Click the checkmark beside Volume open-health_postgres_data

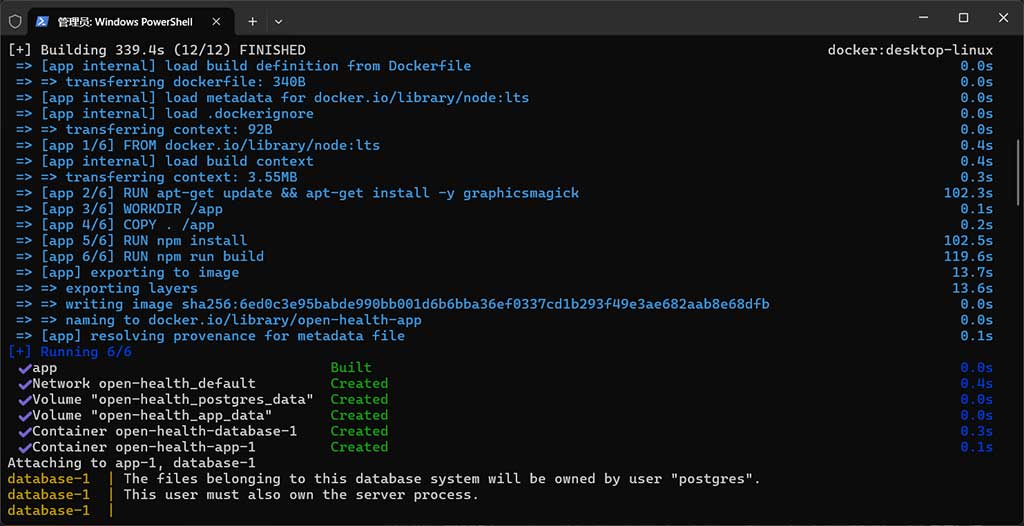(x=25, y=399)
